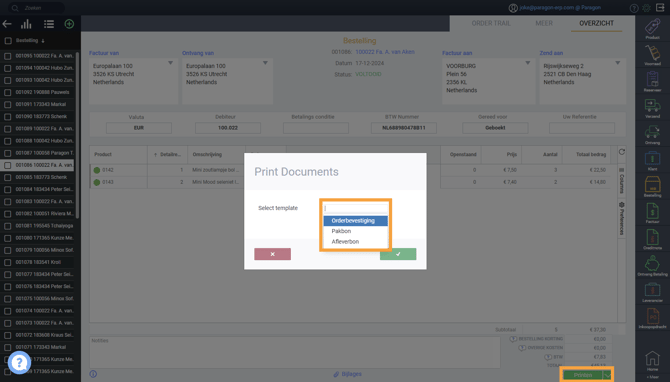The width and height of the screenshot is (670, 382).
Task: Check order 001092 Pauwels checkbox
Action: point(8,92)
